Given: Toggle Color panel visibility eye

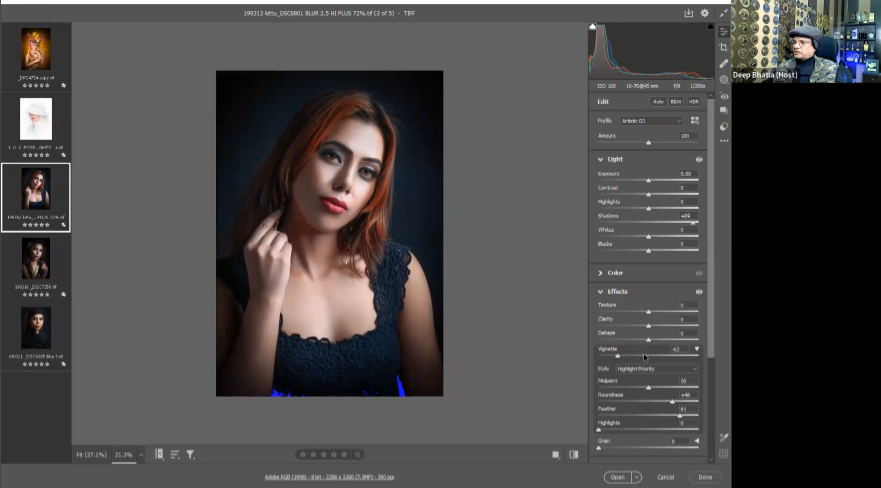Looking at the screenshot, I should [699, 272].
